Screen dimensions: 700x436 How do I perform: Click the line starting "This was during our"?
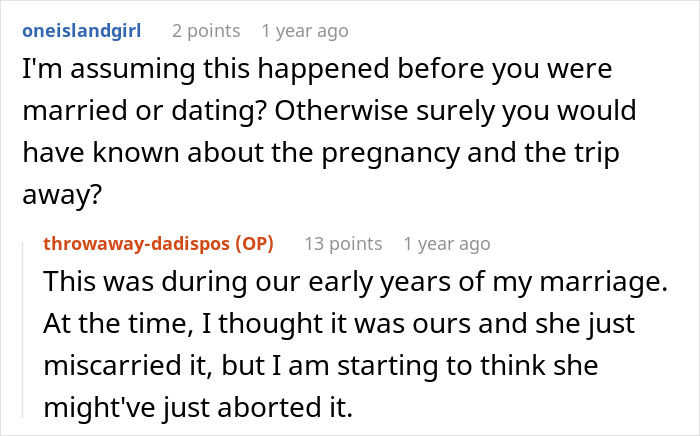[354, 283]
